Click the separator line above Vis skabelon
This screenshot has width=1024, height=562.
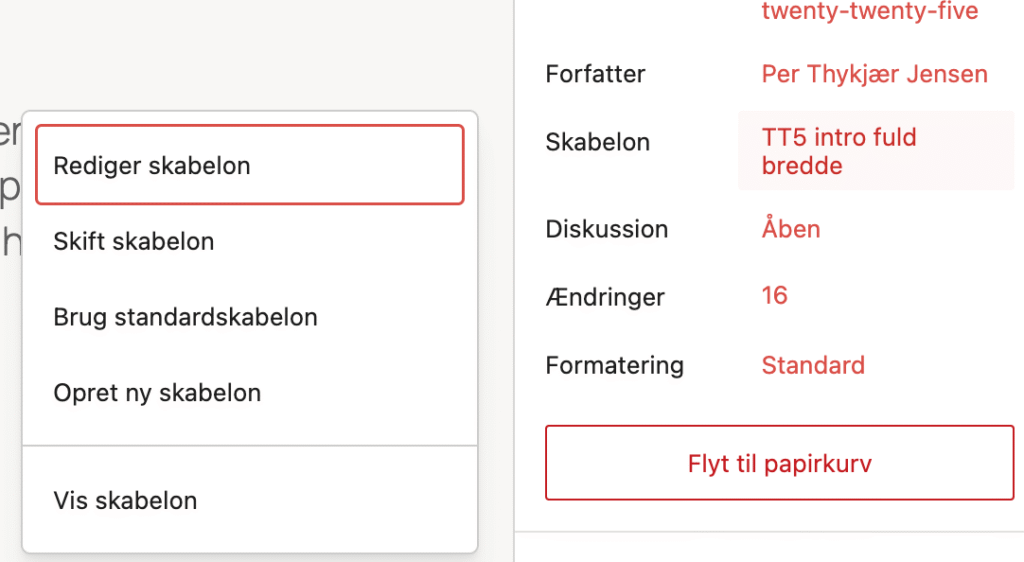[x=250, y=445]
